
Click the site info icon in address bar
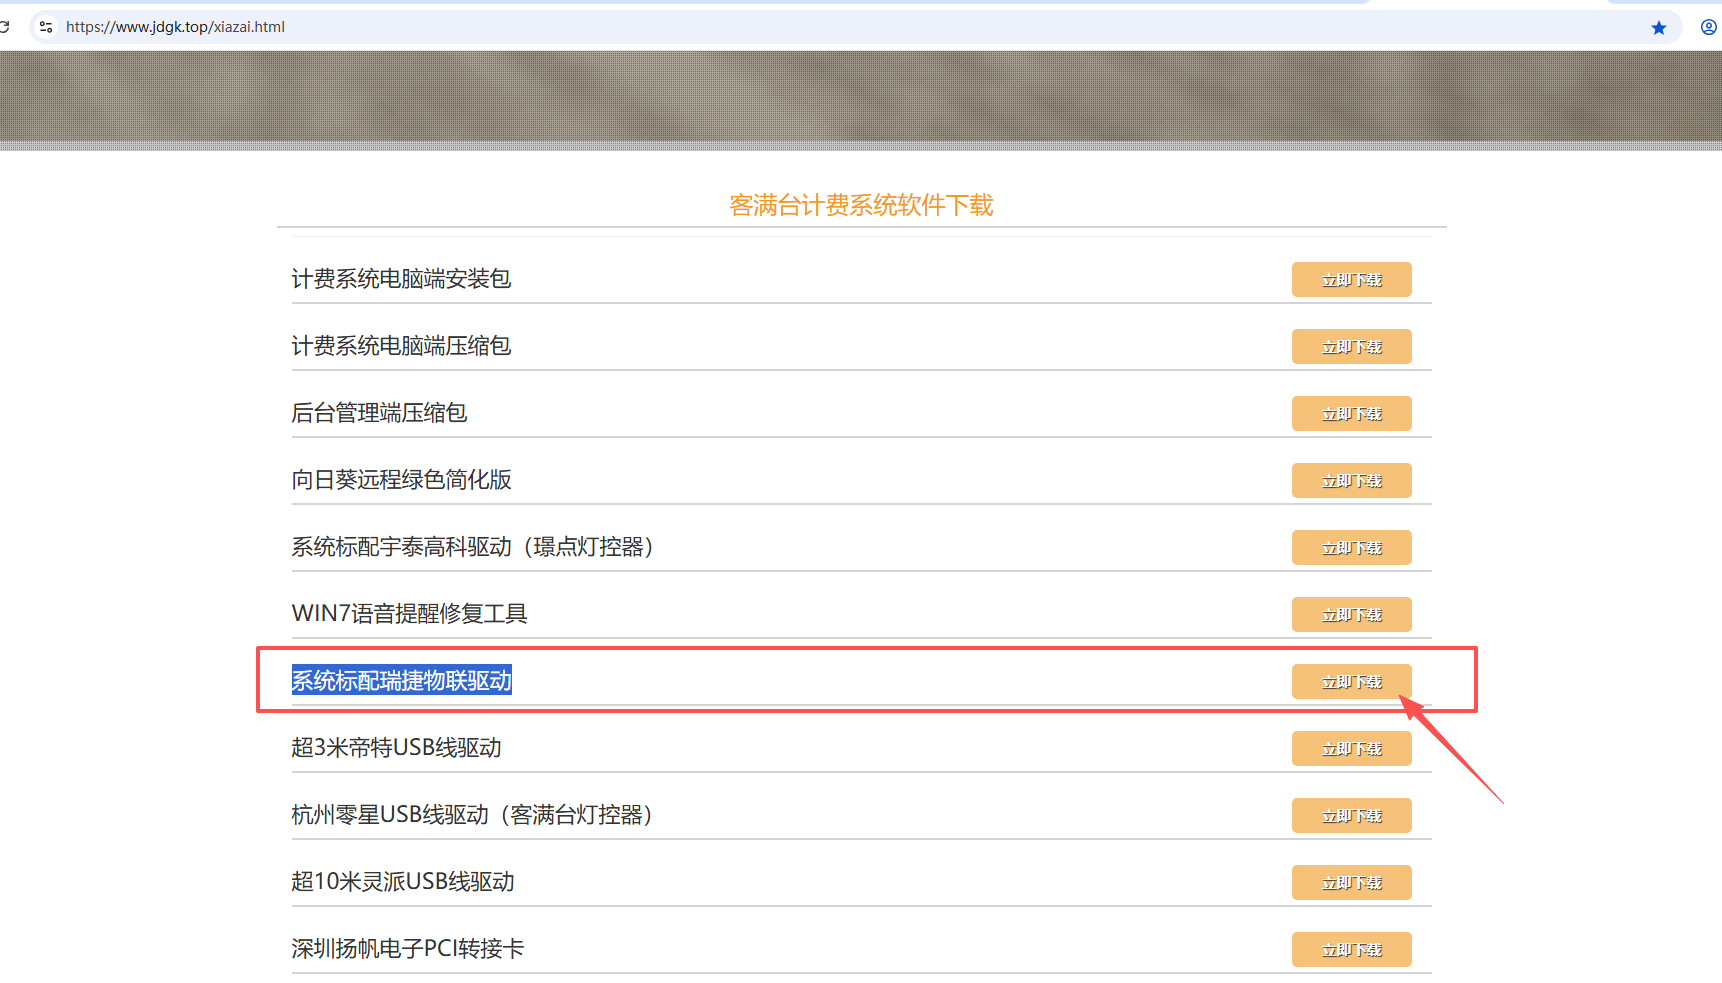(x=46, y=27)
